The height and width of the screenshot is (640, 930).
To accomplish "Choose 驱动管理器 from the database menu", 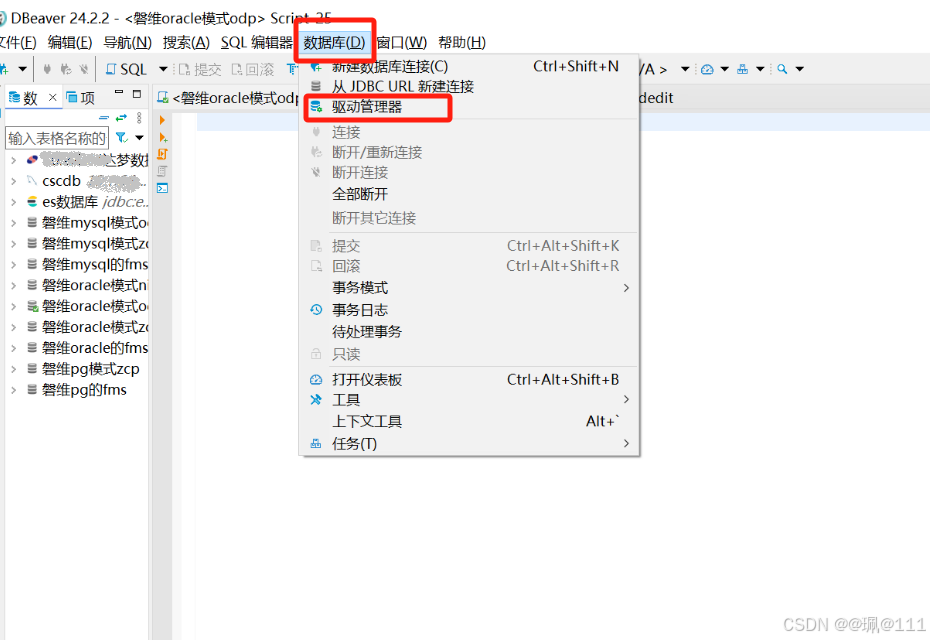I will tap(469, 107).
